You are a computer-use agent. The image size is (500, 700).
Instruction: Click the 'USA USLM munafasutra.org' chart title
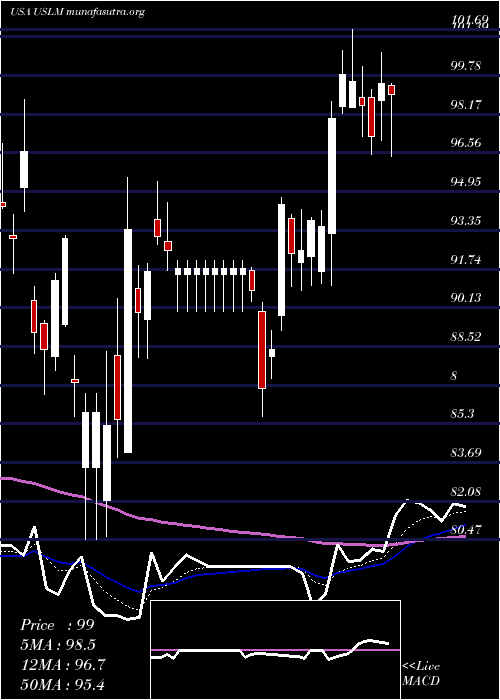(77, 12)
